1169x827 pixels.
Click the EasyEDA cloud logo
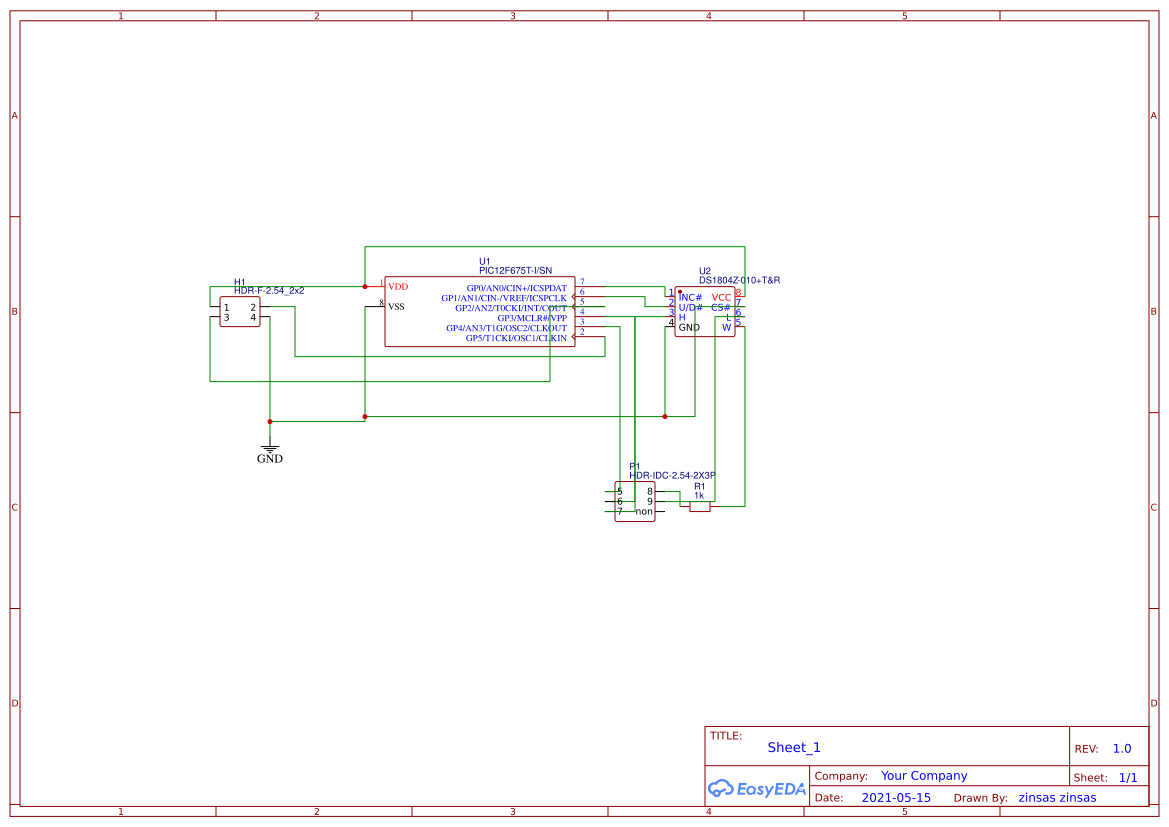click(722, 789)
